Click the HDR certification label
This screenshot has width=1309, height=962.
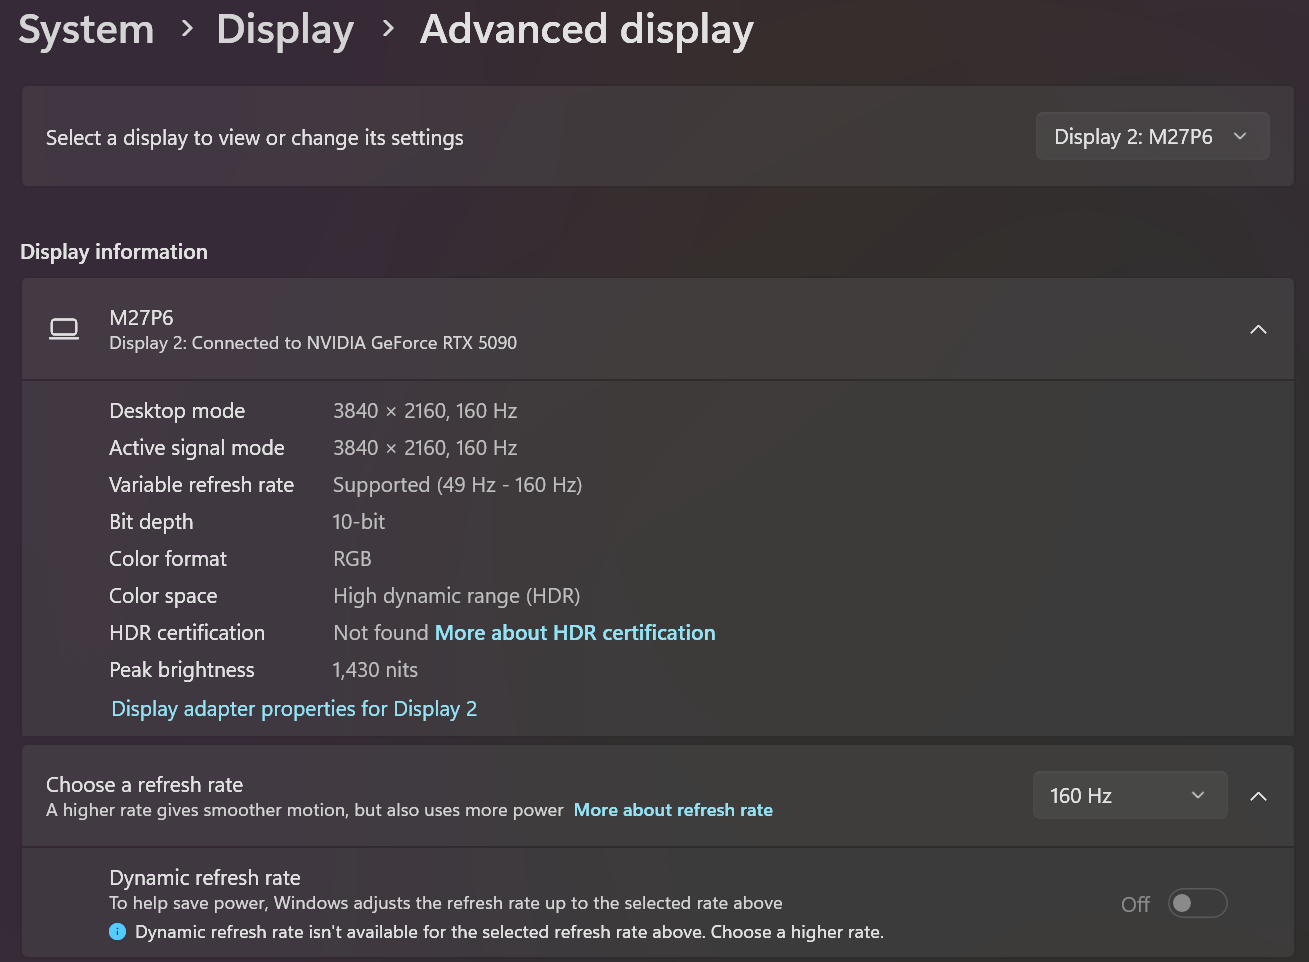coord(187,633)
